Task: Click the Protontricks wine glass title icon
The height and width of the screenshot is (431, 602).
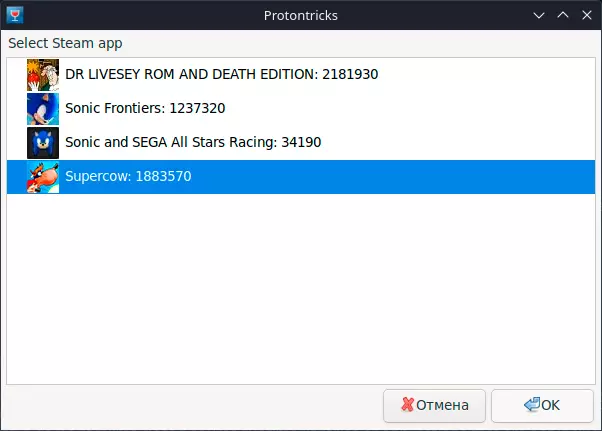Action: click(15, 15)
